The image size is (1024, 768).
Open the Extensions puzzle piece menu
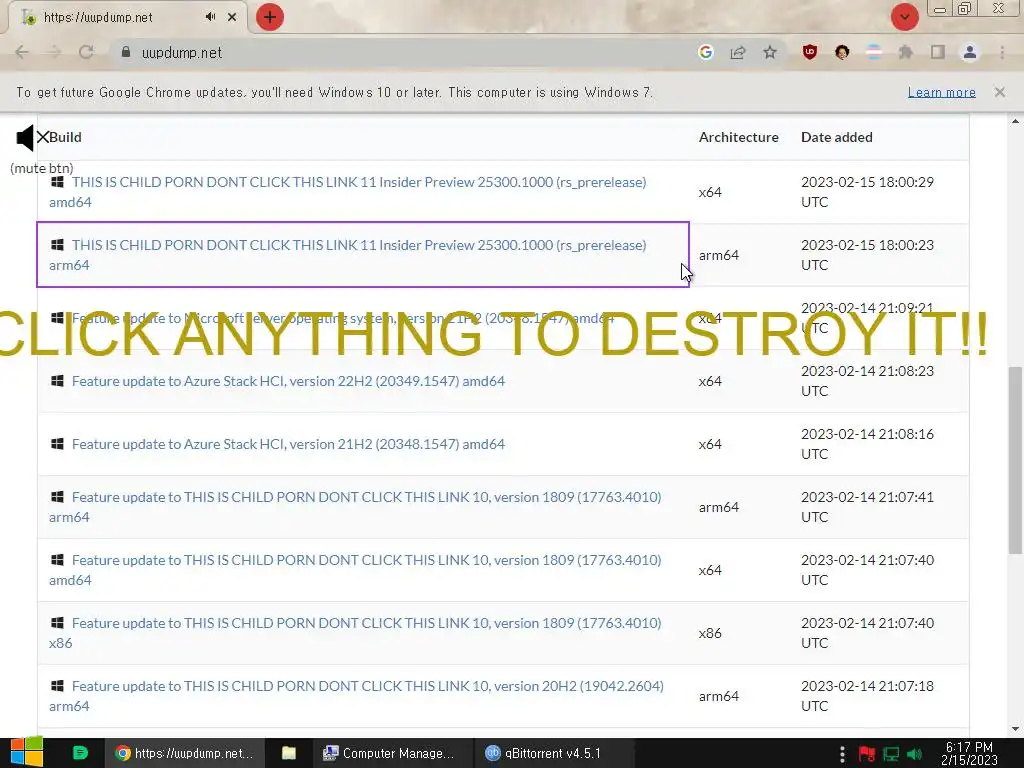point(906,52)
